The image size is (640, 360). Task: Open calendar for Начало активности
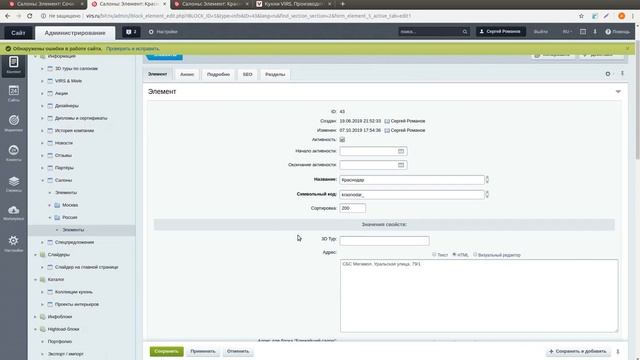[x=401, y=151]
